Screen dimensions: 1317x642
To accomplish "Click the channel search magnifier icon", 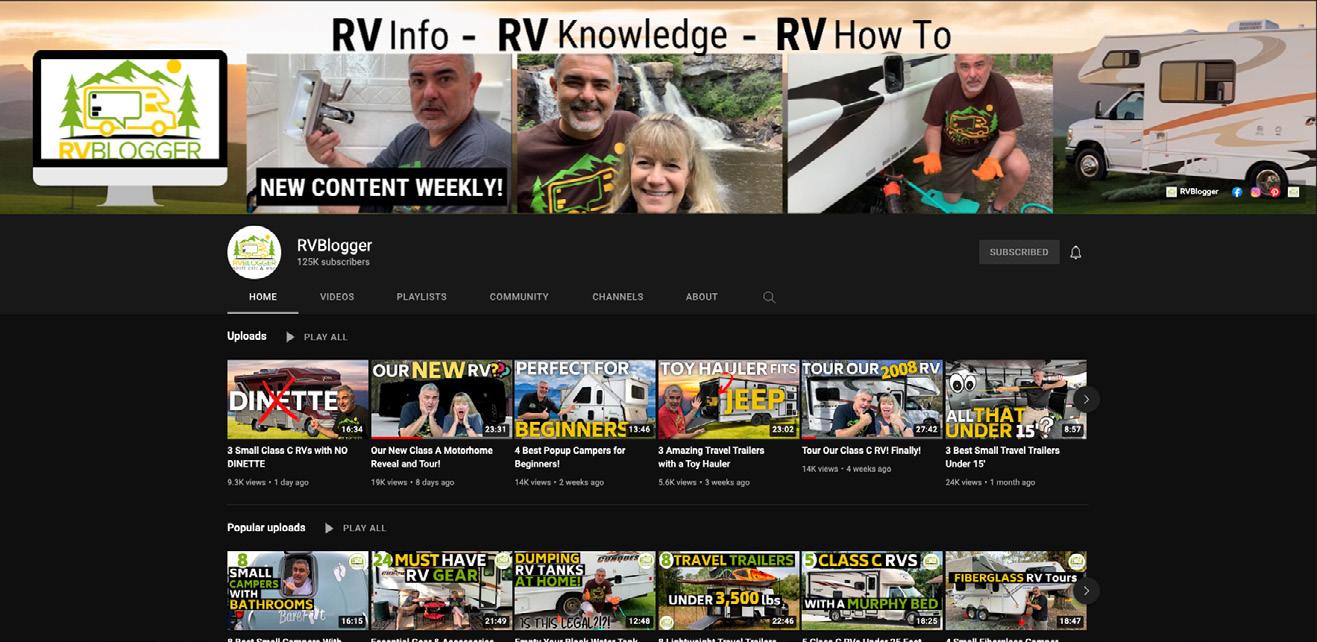I will tap(769, 297).
